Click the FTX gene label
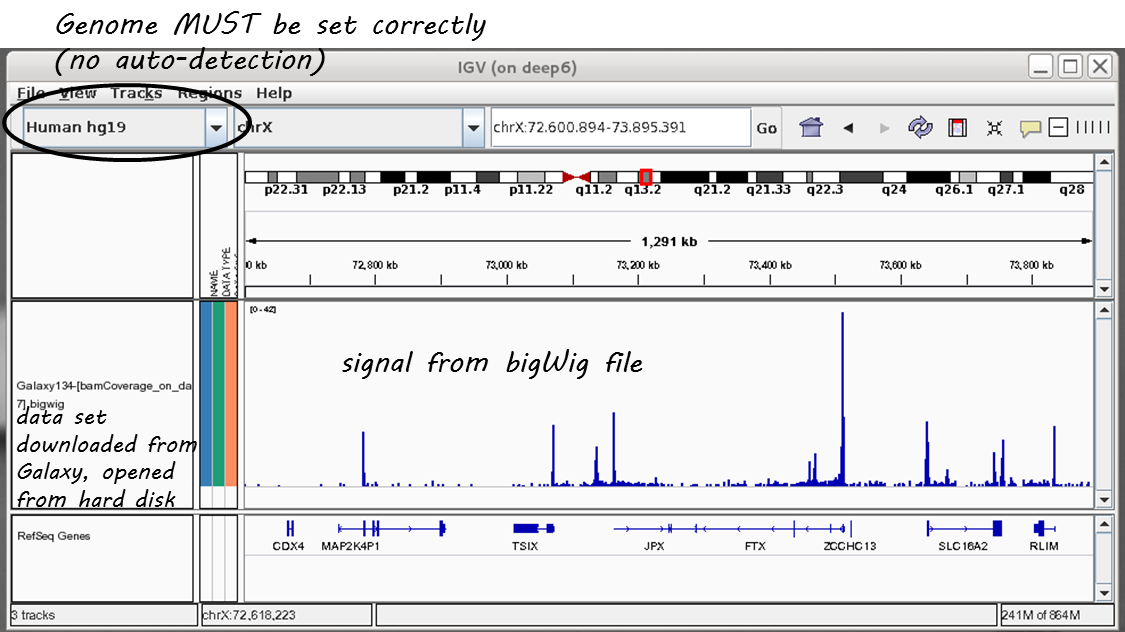Screen dimensions: 1125x632 (755, 546)
